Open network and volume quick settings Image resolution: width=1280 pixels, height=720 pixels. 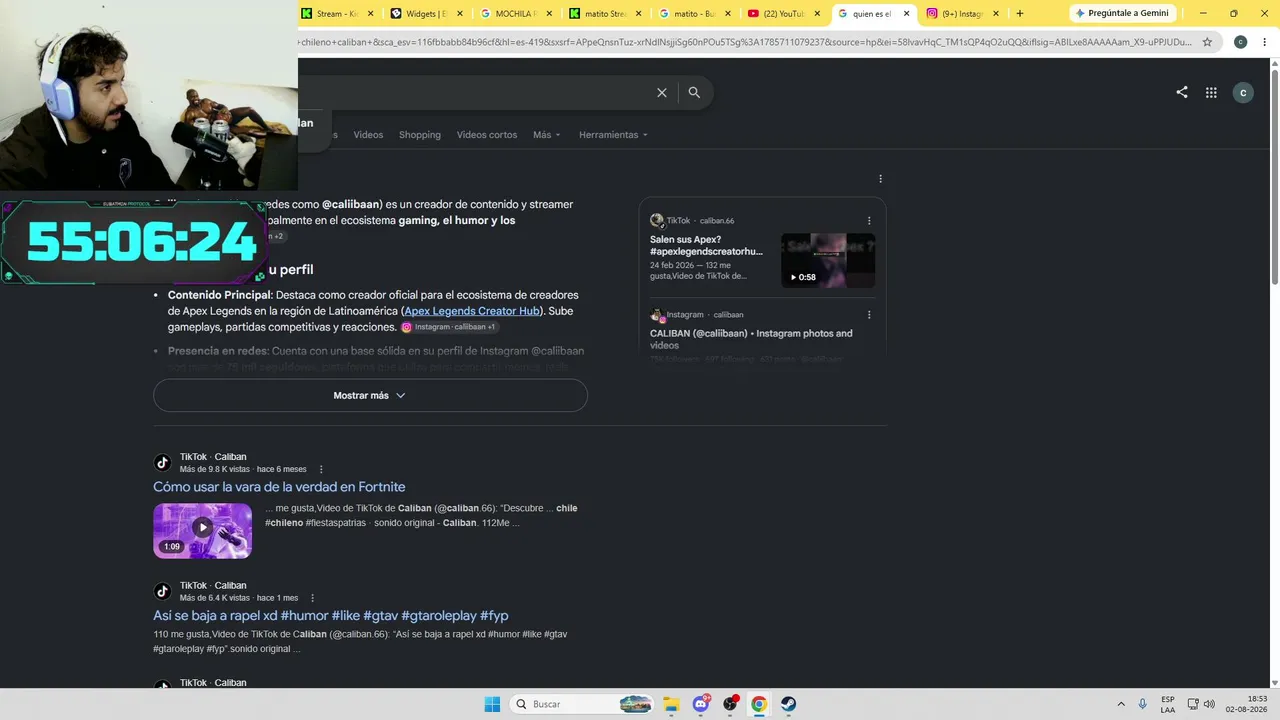point(1201,704)
